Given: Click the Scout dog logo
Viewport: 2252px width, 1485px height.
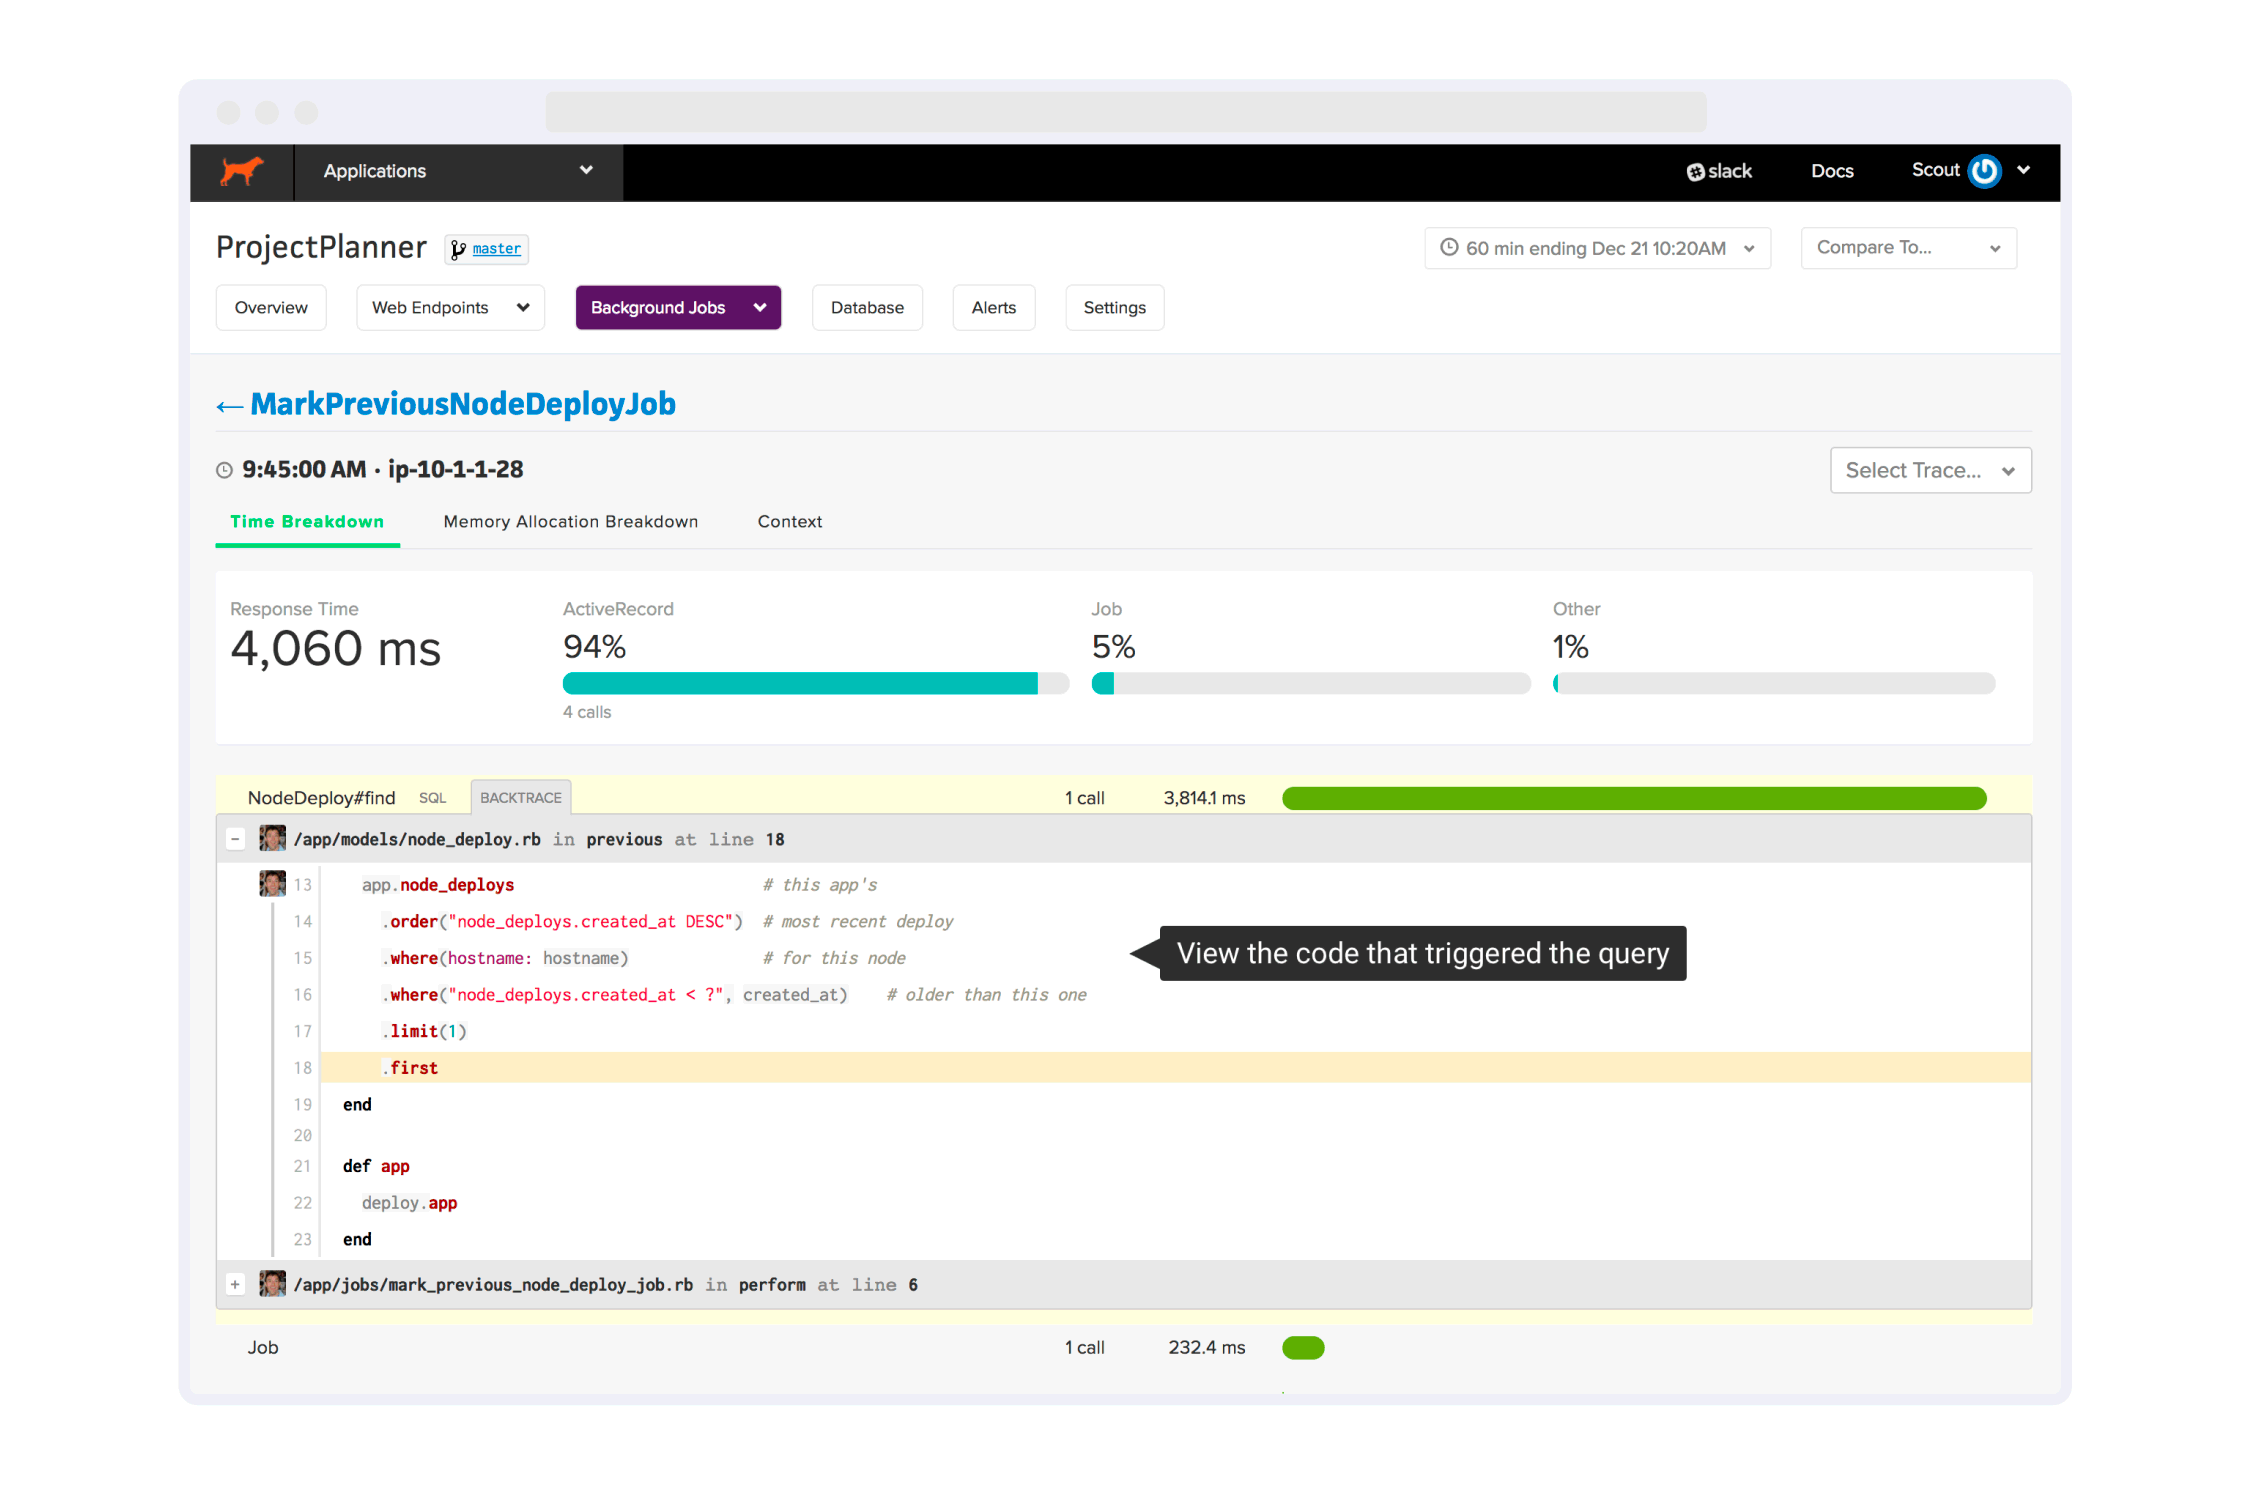Looking at the screenshot, I should [x=241, y=171].
